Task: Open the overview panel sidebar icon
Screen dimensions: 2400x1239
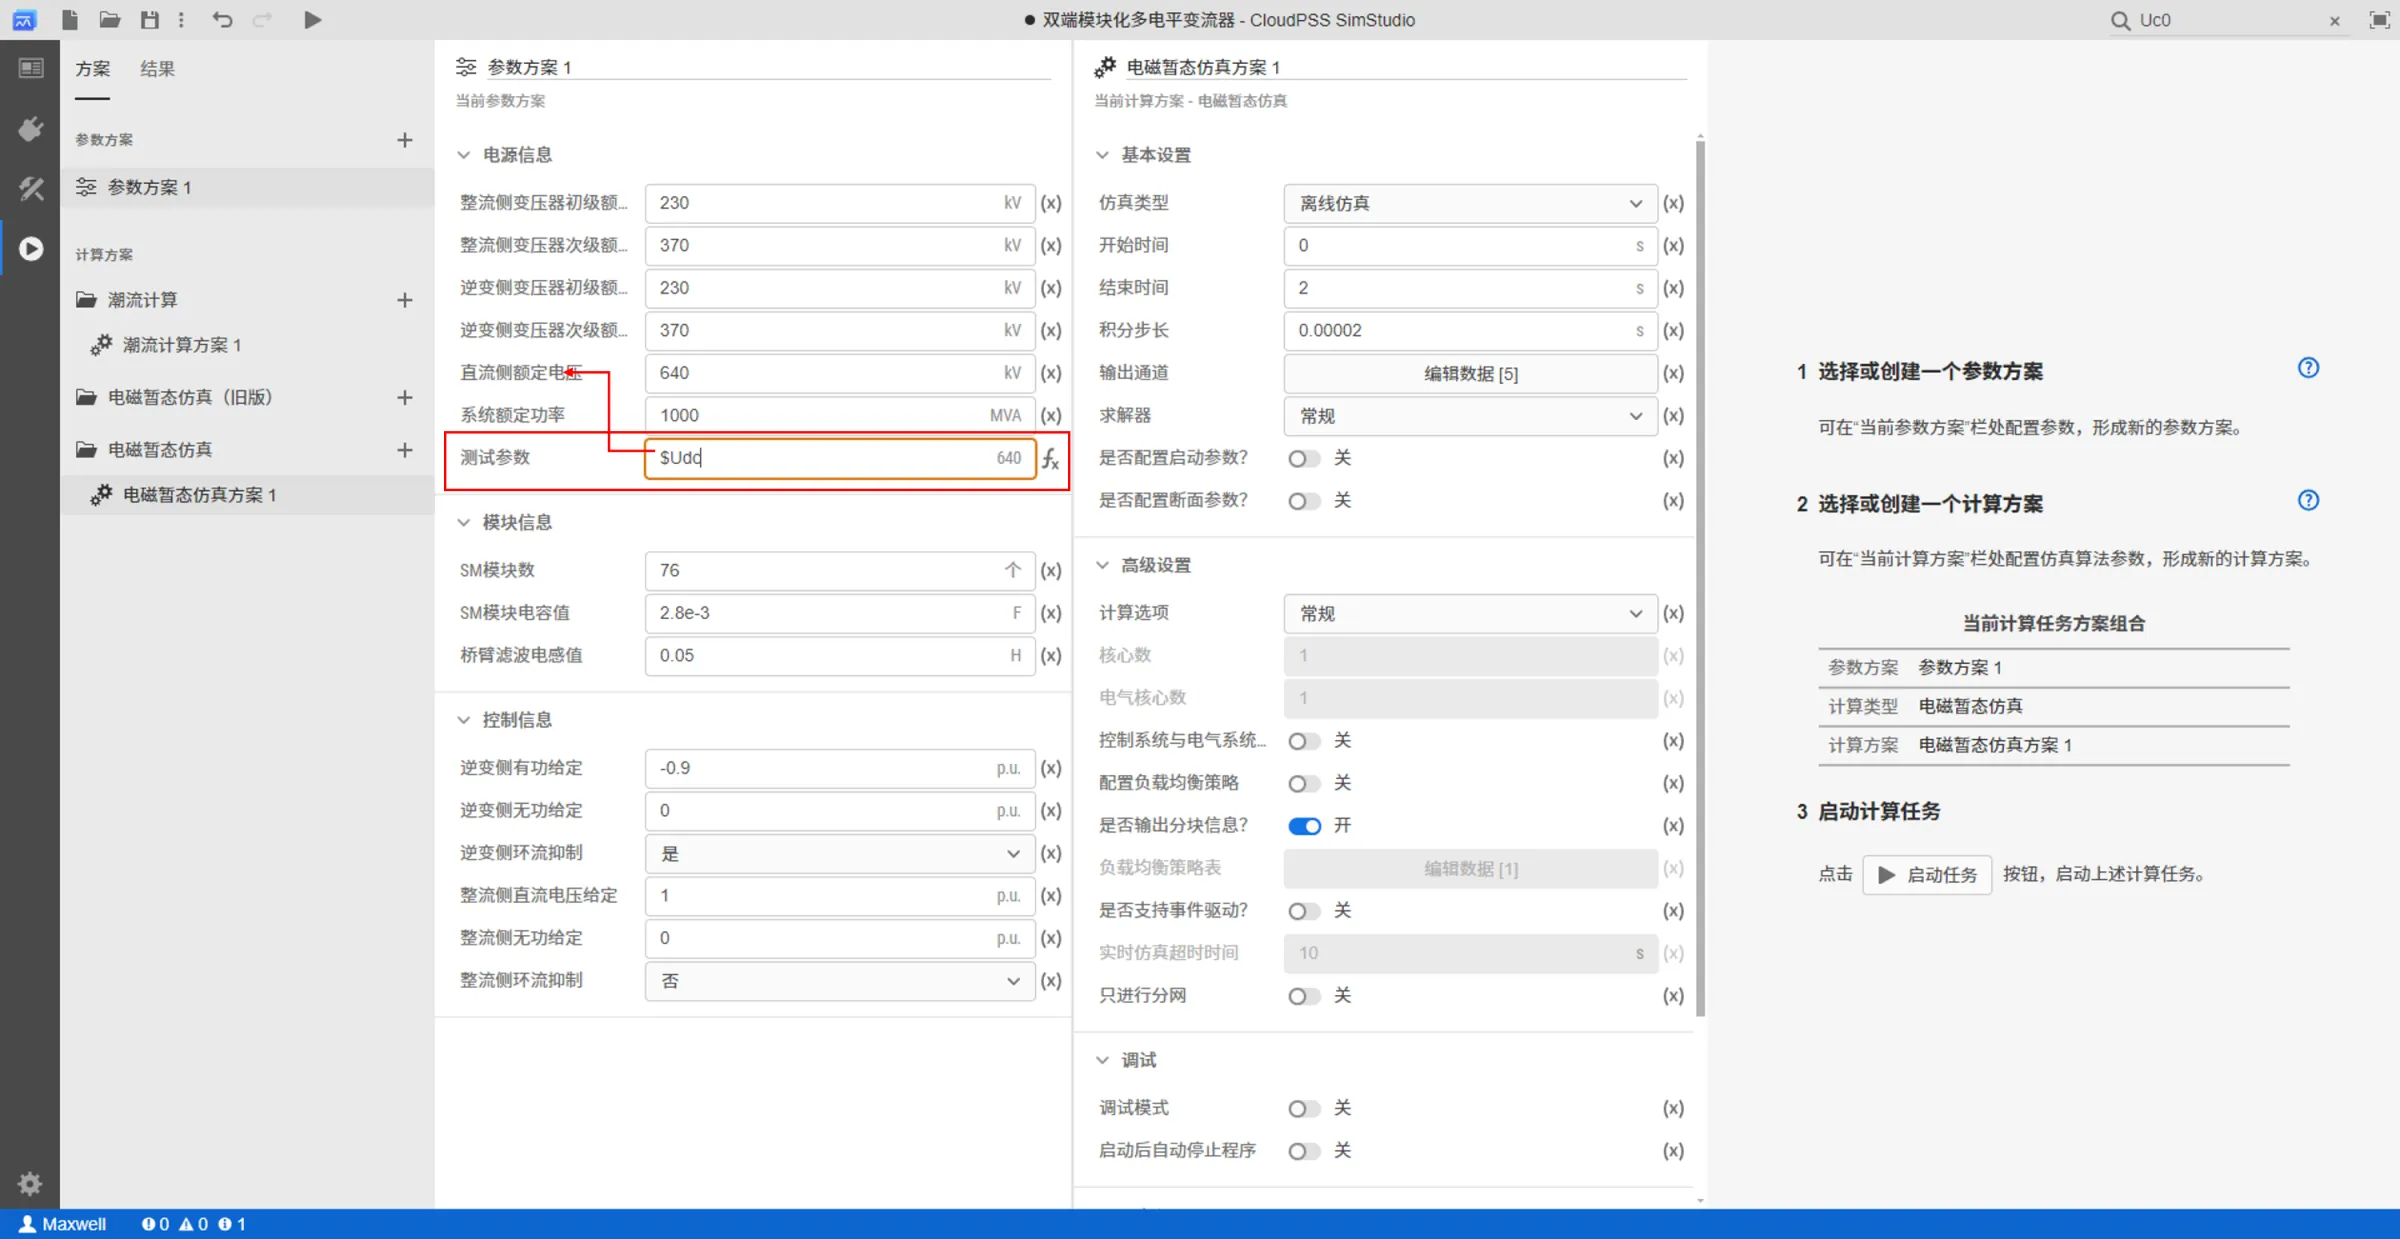Action: (31, 68)
